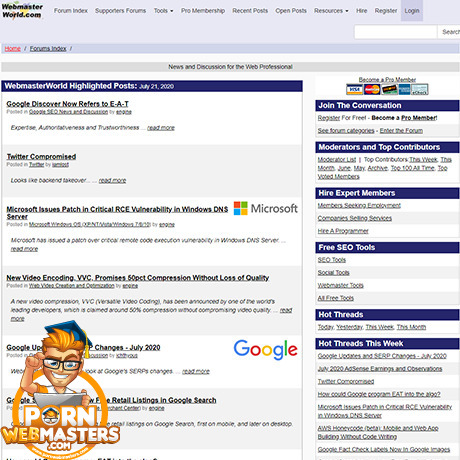Screen dimensions: 460x460
Task: Click the Login button
Action: pyautogui.click(x=412, y=11)
